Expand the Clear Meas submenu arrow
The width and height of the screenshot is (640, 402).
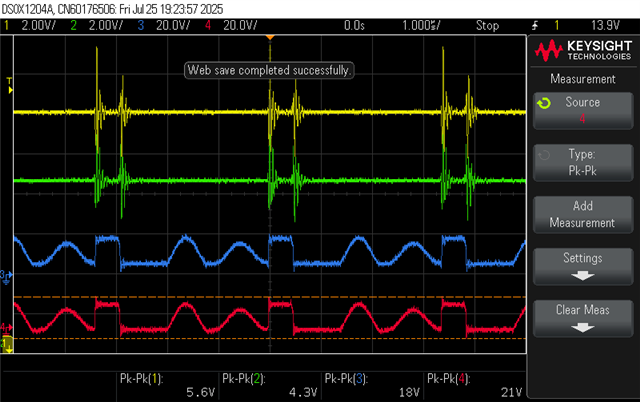click(x=582, y=328)
